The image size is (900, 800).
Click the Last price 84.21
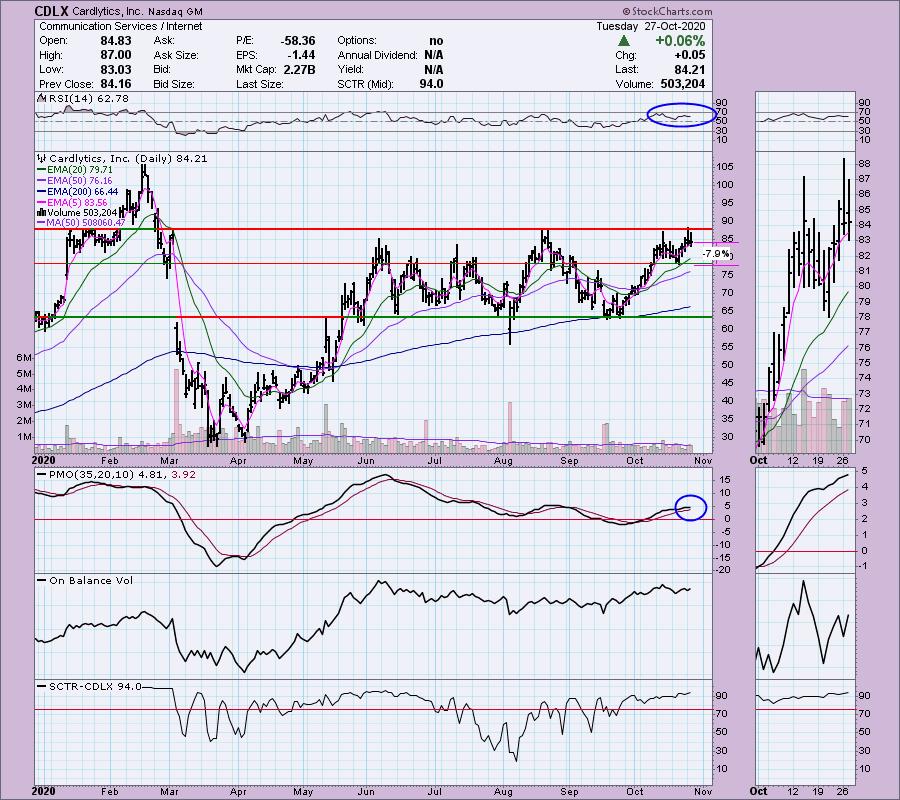pos(690,69)
